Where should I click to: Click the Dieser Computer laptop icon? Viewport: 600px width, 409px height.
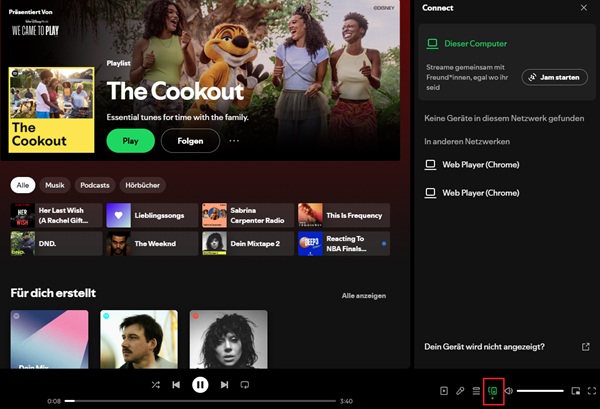(432, 44)
